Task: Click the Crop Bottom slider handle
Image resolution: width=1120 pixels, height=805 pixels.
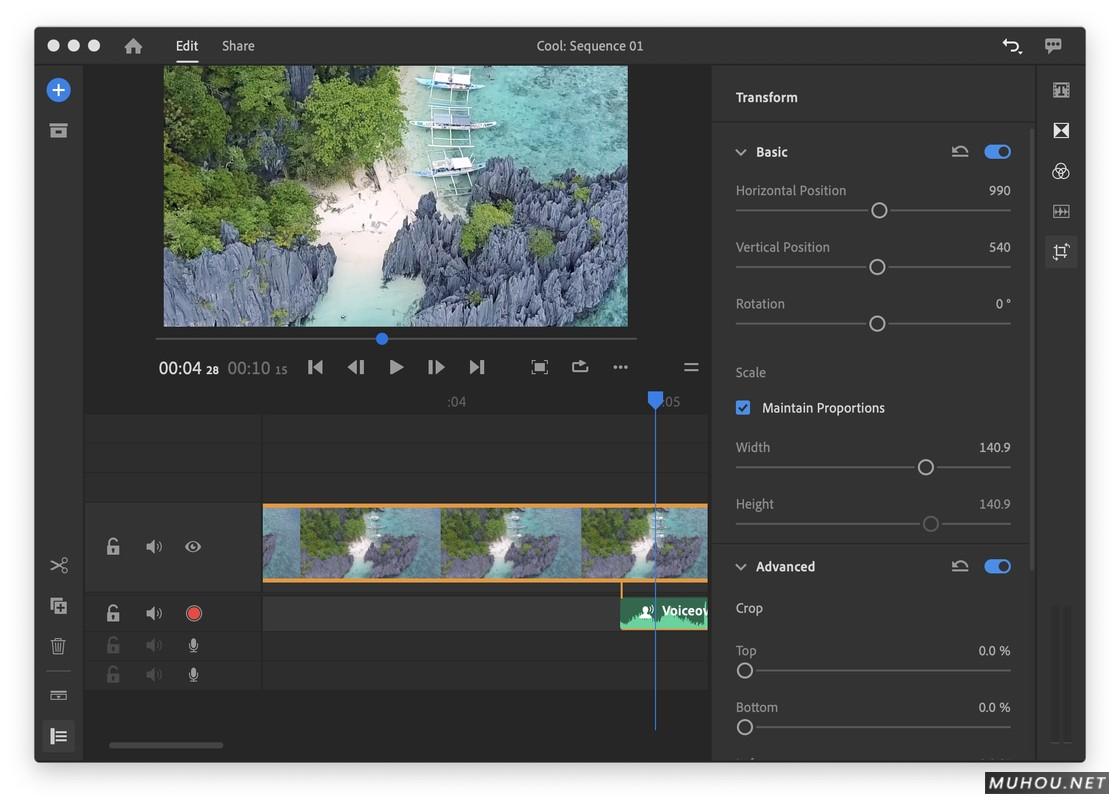Action: [745, 727]
